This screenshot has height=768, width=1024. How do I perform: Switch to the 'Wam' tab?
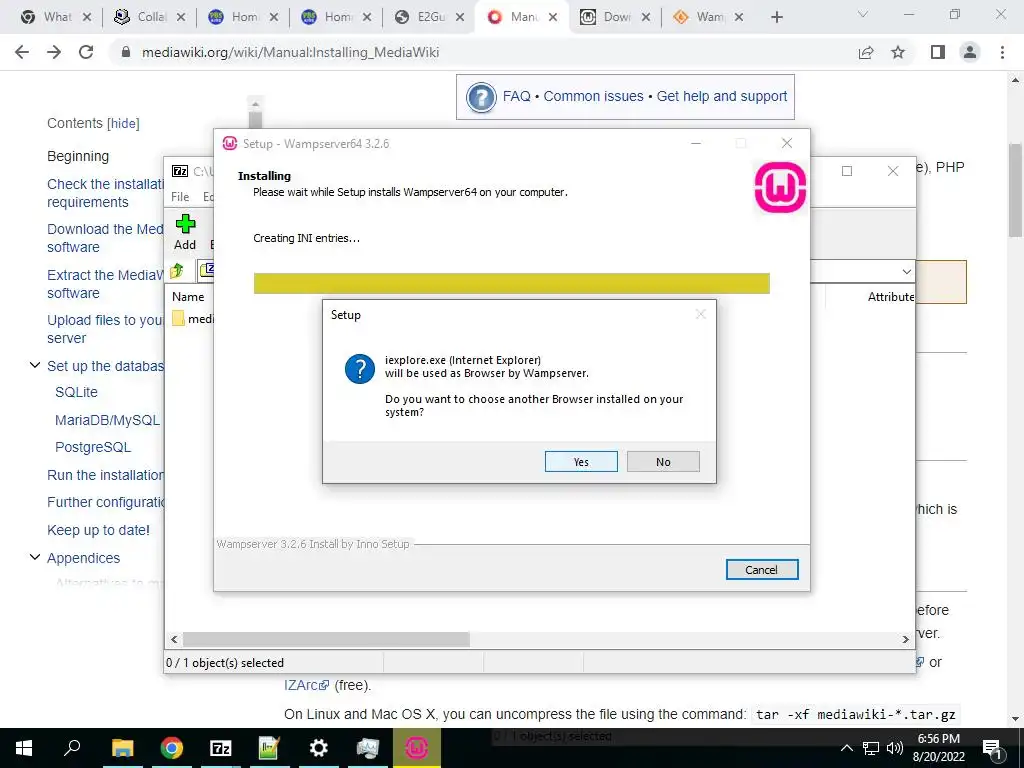coord(702,18)
